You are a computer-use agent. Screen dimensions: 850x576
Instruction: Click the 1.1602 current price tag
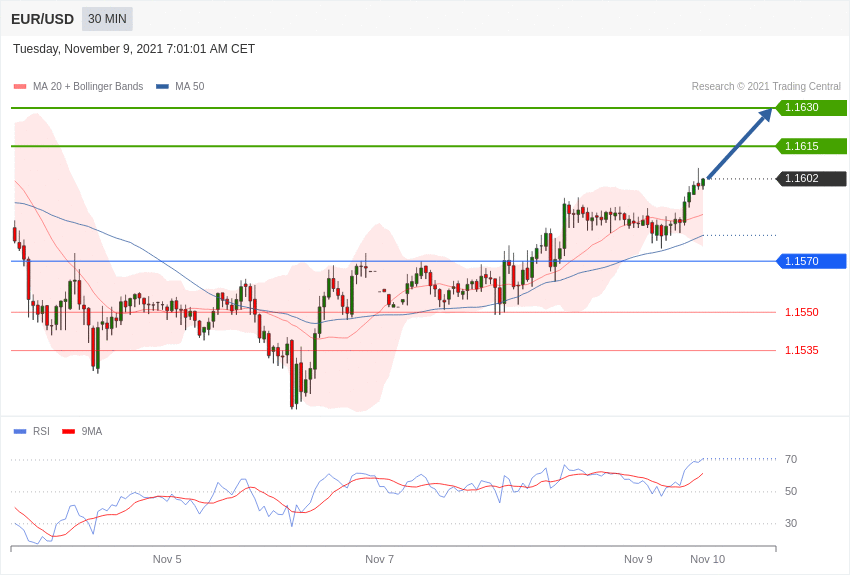811,178
